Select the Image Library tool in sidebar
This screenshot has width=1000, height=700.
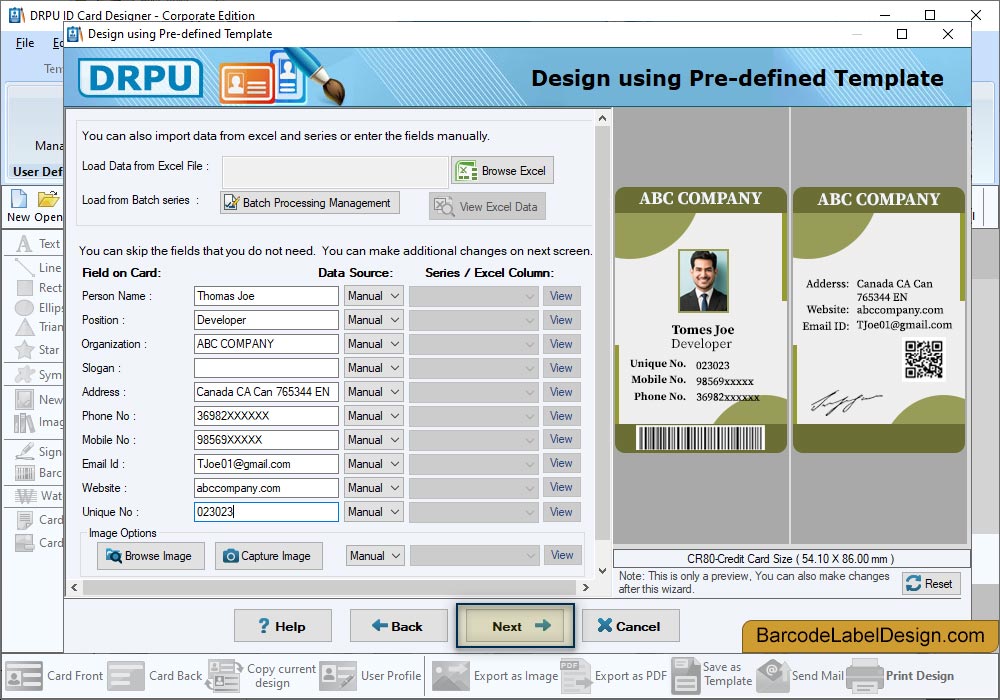click(38, 421)
